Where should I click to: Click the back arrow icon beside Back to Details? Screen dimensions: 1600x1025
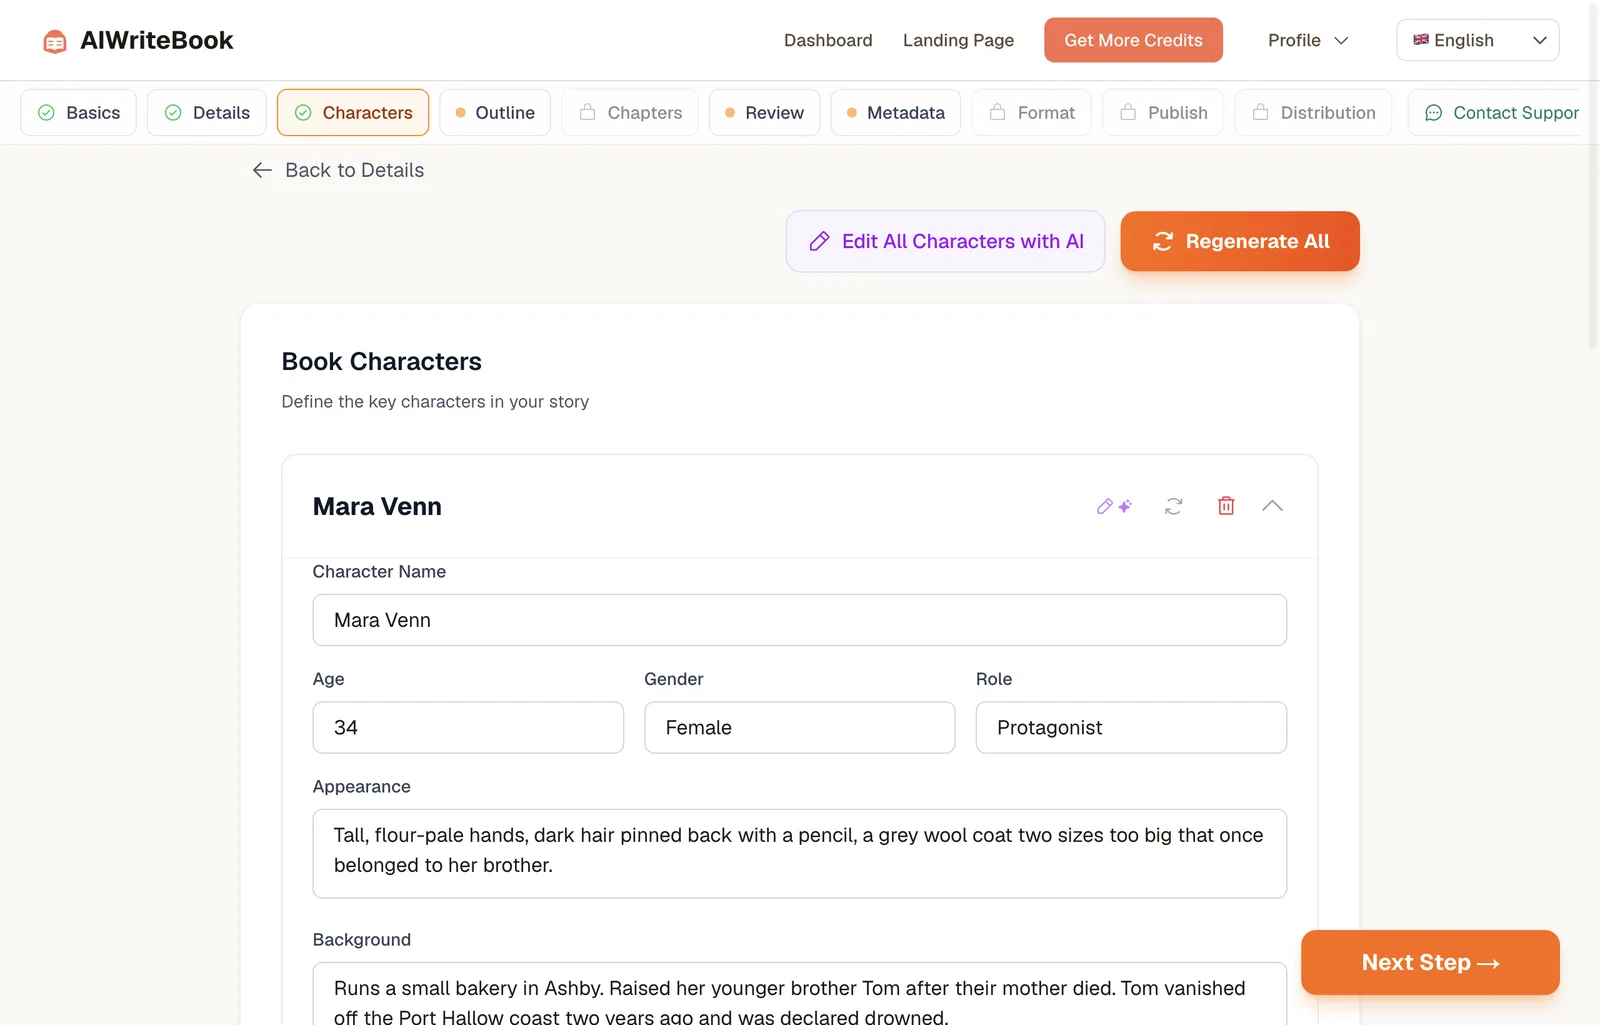[x=262, y=170]
